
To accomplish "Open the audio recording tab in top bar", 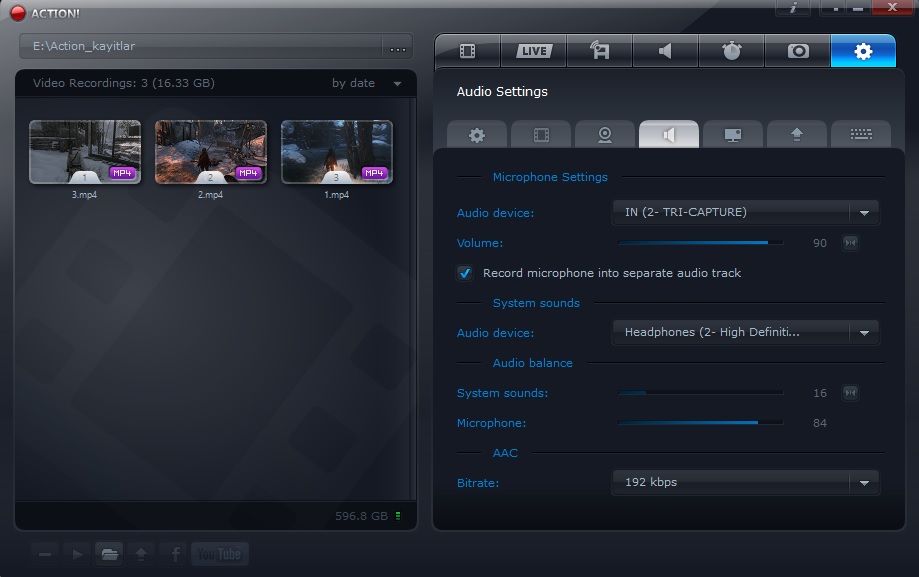I will point(665,51).
